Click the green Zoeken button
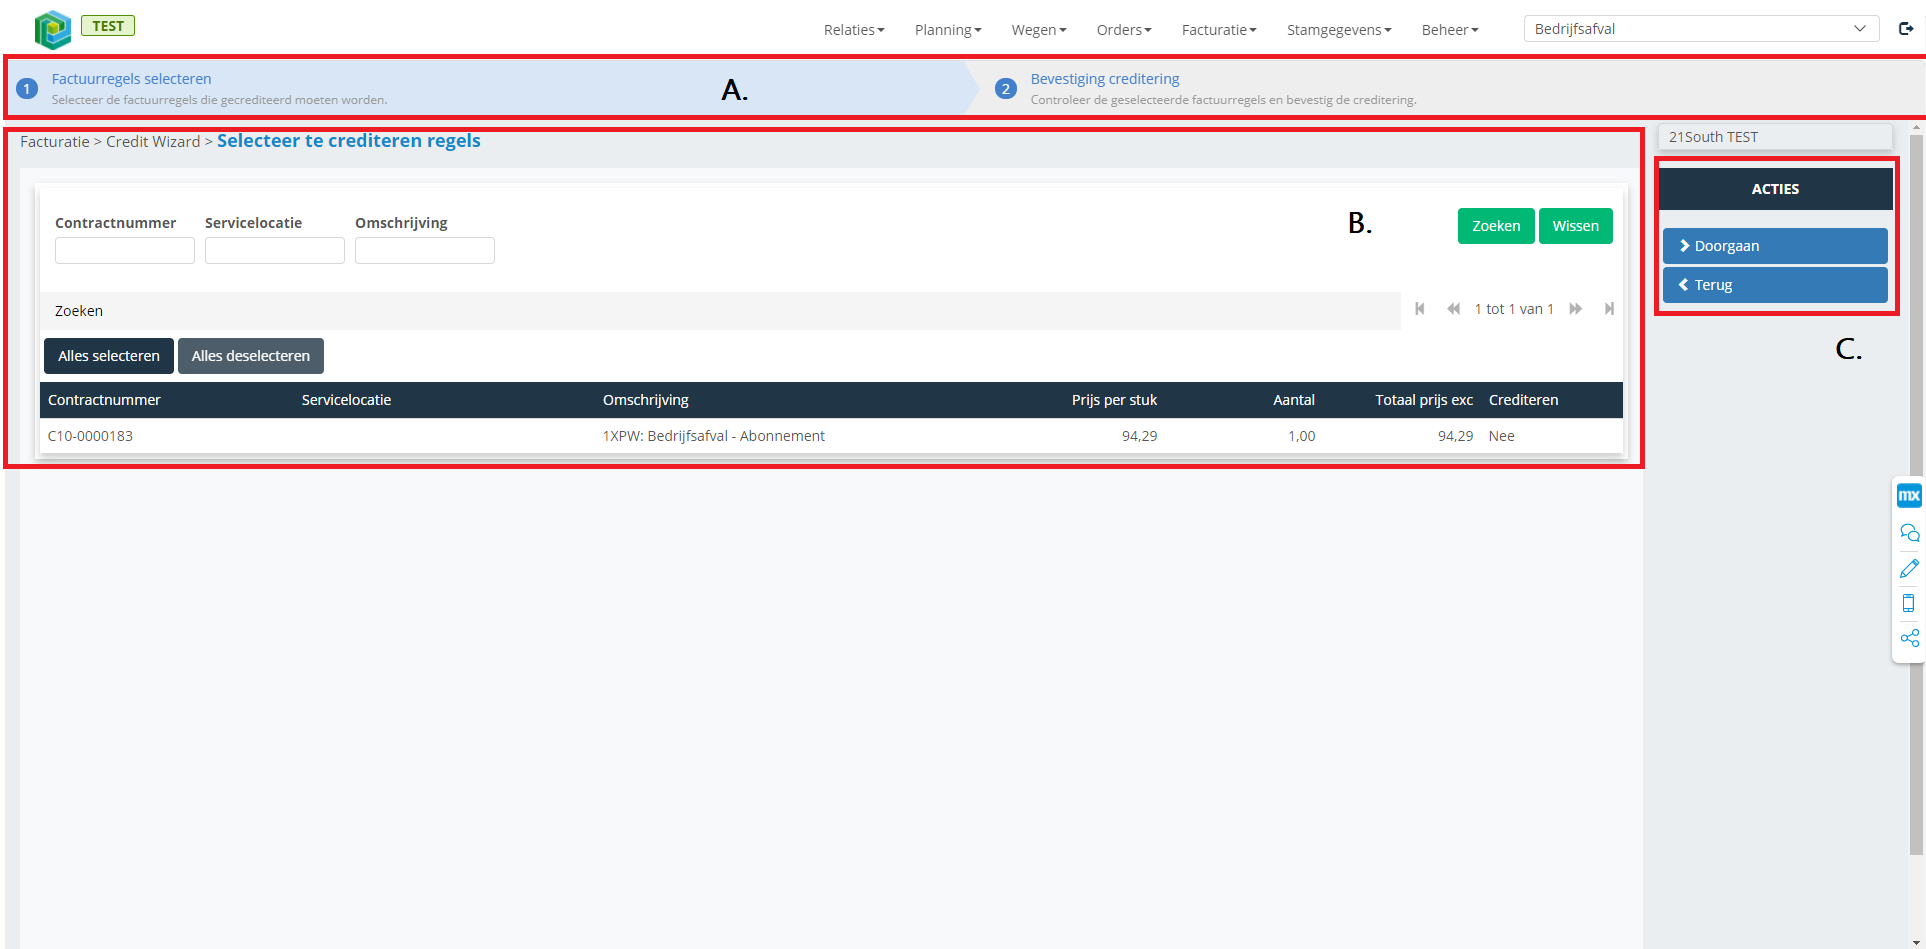Image resolution: width=1926 pixels, height=949 pixels. pyautogui.click(x=1496, y=226)
